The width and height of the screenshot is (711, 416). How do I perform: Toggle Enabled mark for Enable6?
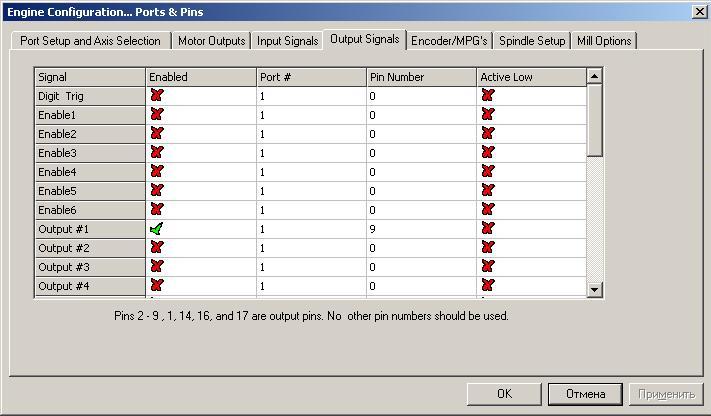[x=156, y=210]
